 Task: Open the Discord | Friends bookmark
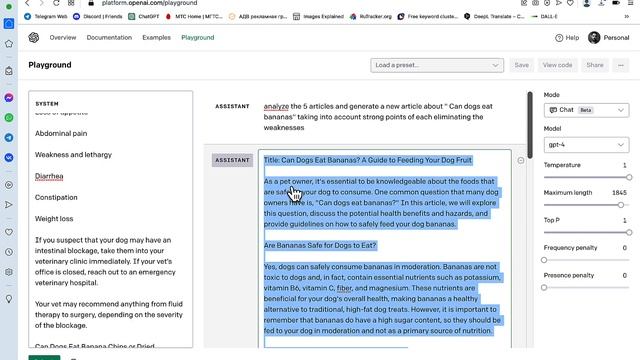pyautogui.click(x=98, y=17)
